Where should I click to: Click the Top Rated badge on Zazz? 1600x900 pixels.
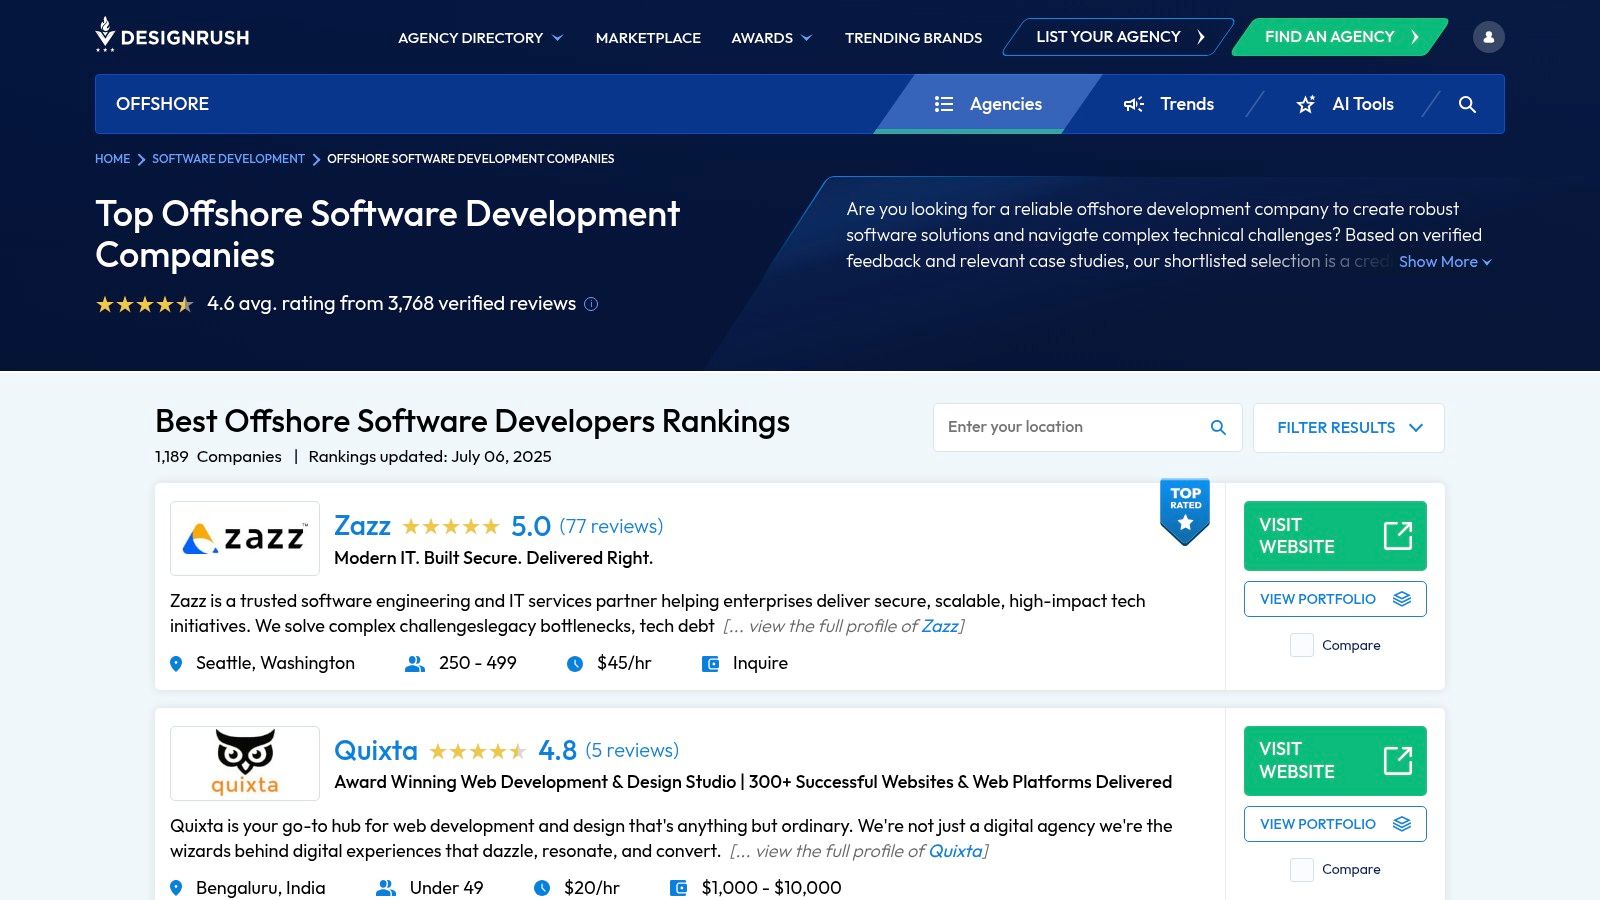(1185, 510)
